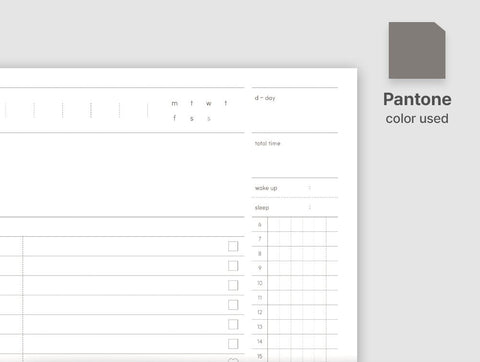Select the lighter last "s" weekday letter
Image resolution: width=480 pixels, height=362 pixels.
[209, 118]
